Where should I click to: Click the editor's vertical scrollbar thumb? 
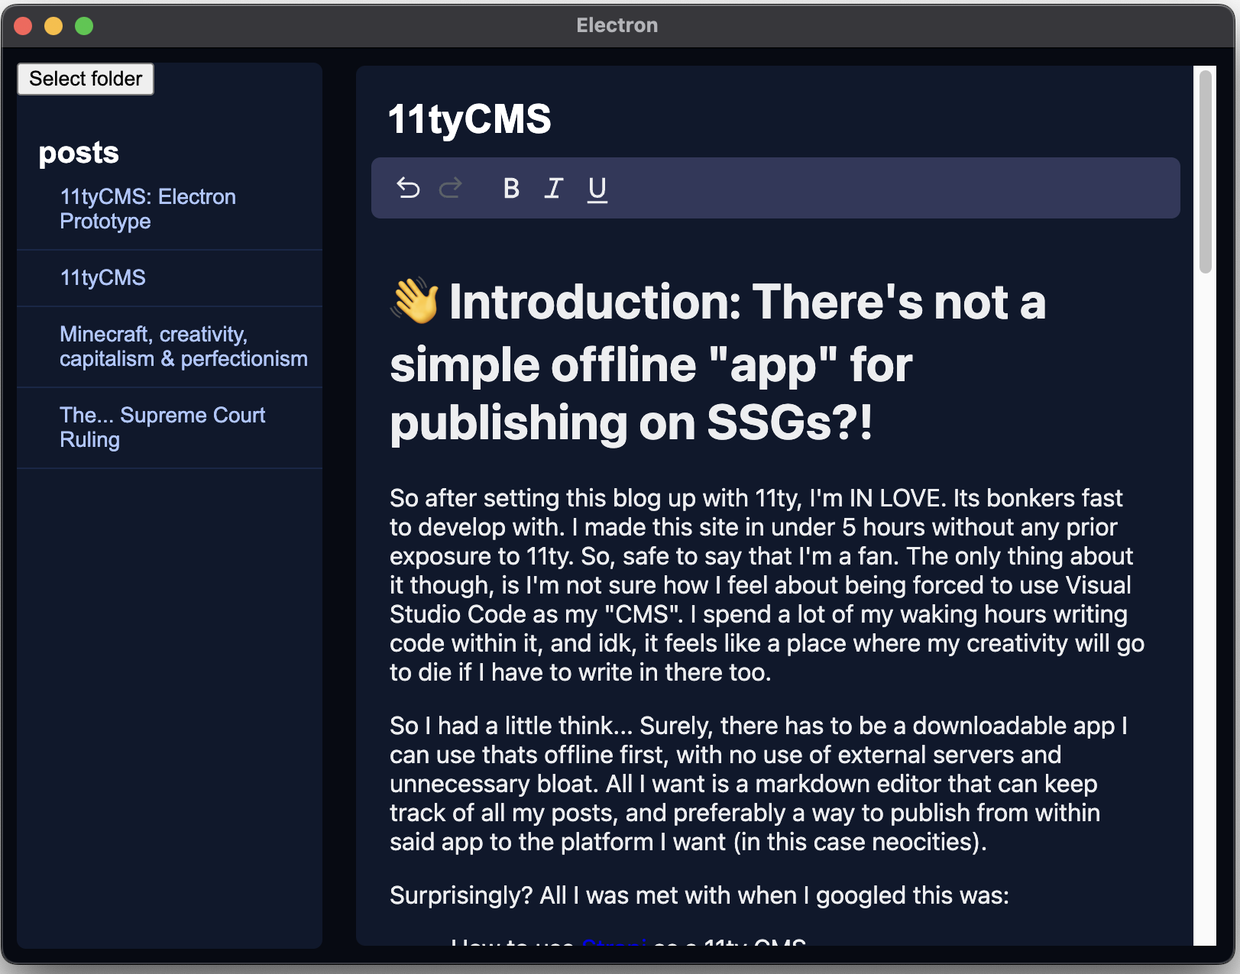[1206, 170]
